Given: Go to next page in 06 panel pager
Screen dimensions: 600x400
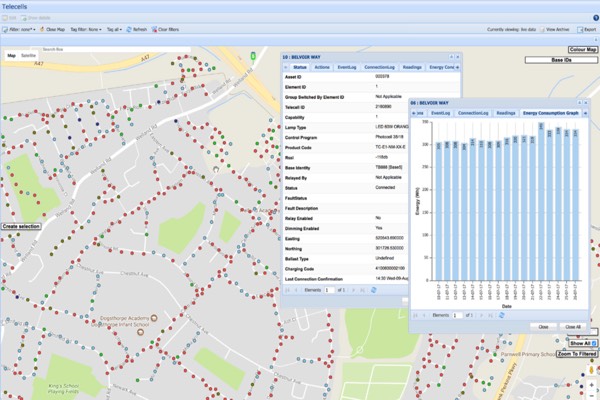Looking at the screenshot, I should click(481, 315).
